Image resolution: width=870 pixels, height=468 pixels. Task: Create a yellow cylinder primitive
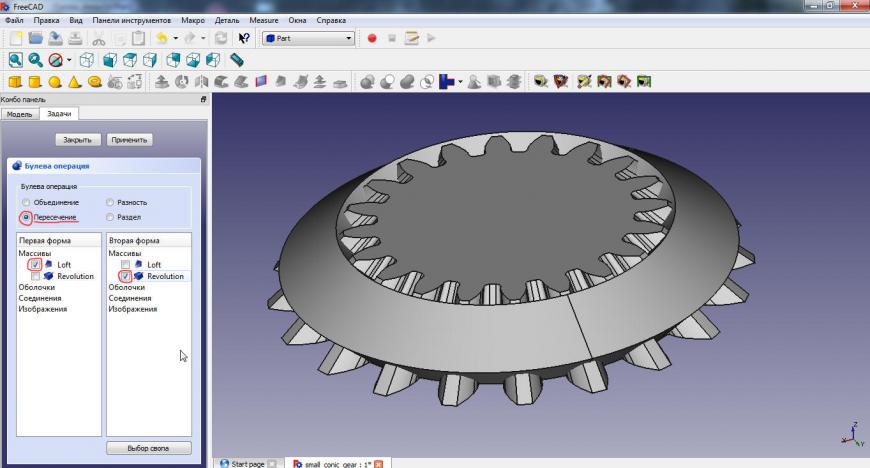tap(35, 82)
